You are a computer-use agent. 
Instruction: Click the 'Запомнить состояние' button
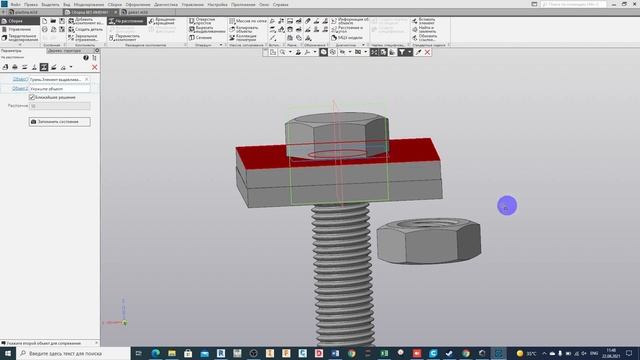tap(60, 122)
